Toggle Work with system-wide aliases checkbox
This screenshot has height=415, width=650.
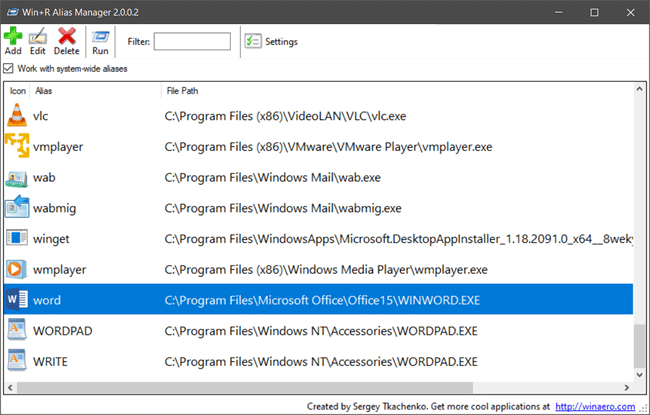8,68
